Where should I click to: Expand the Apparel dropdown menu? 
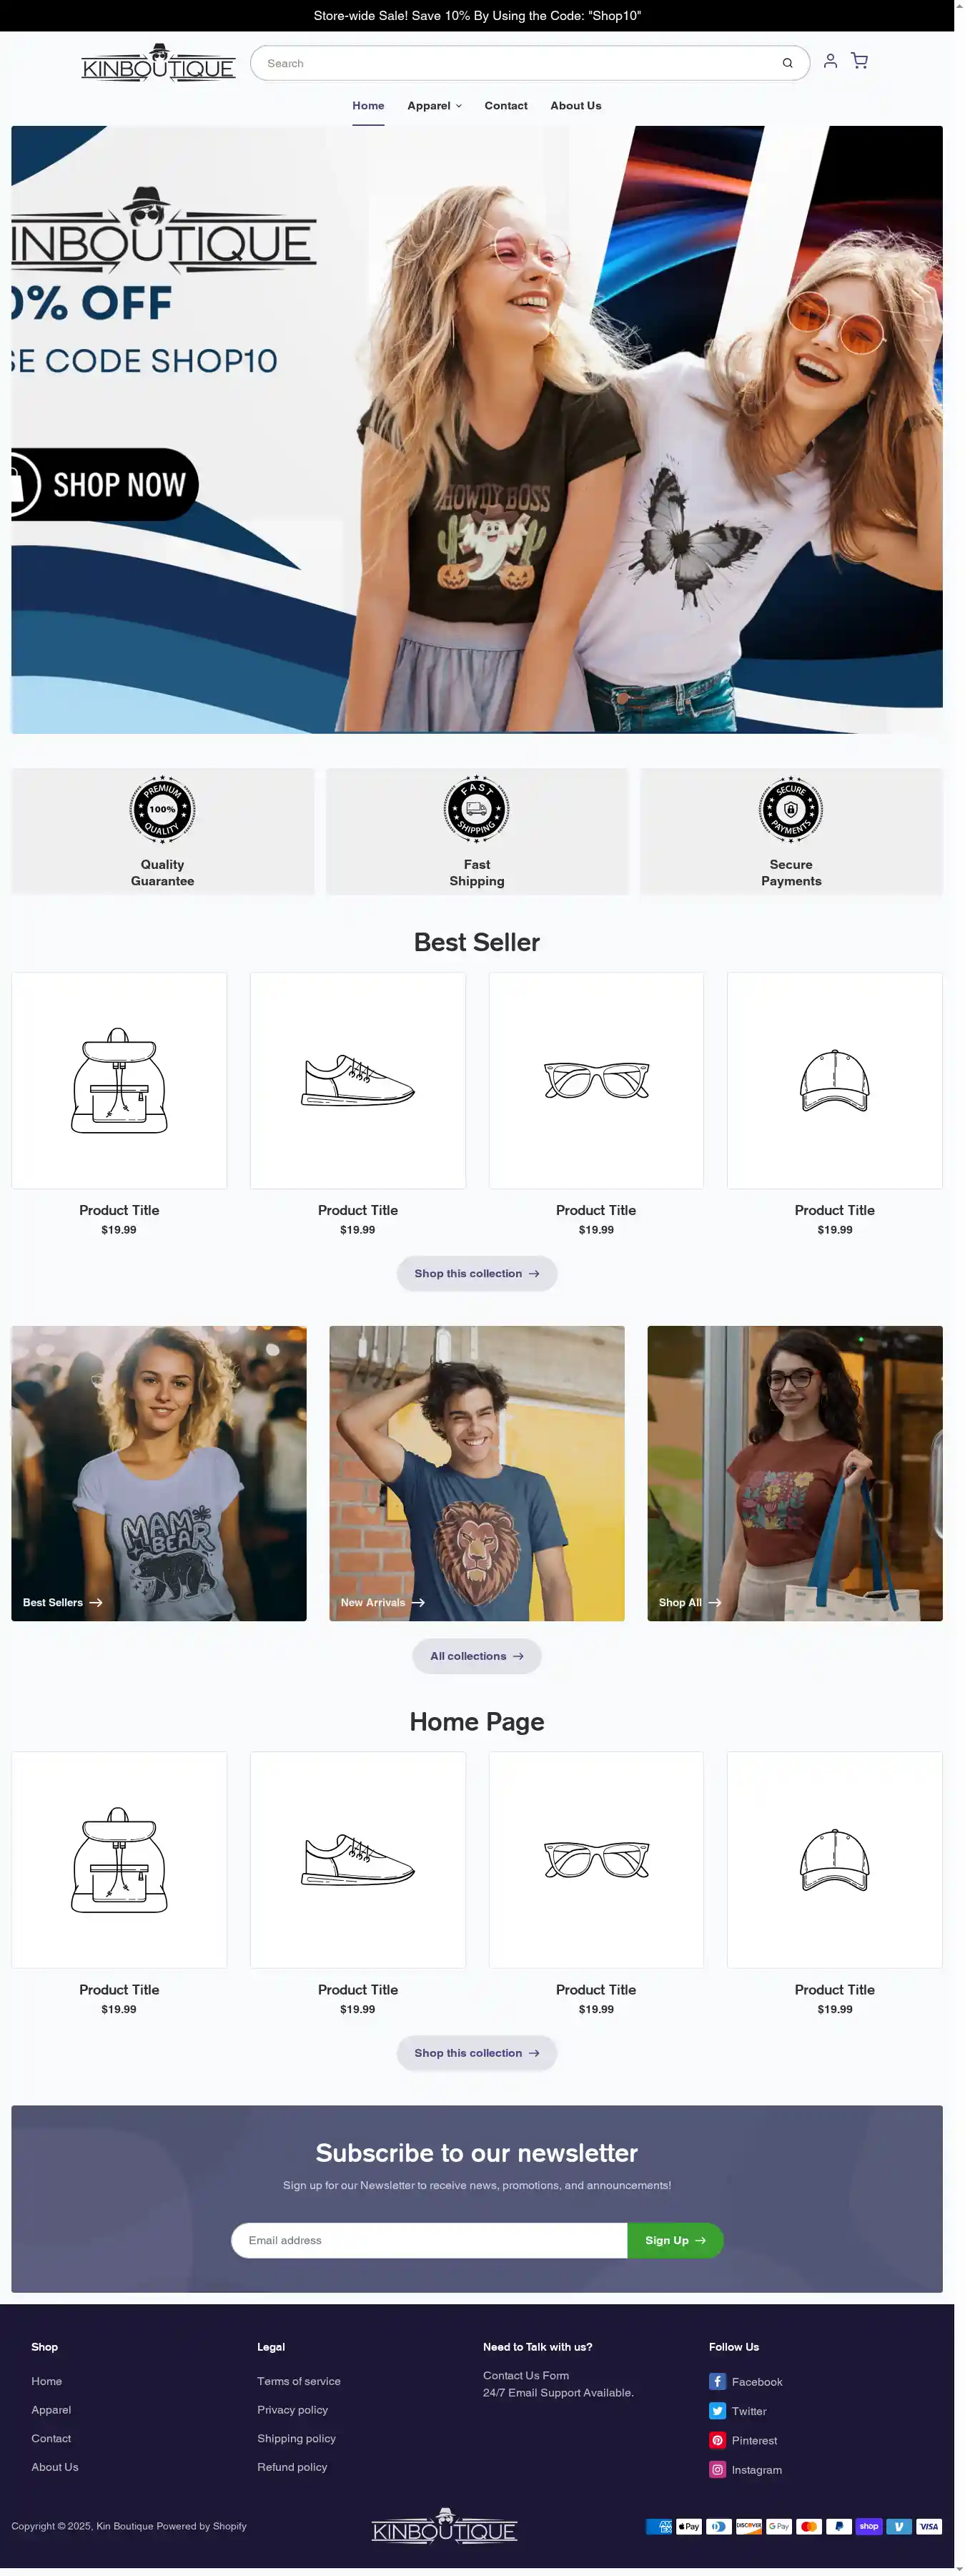click(x=434, y=105)
